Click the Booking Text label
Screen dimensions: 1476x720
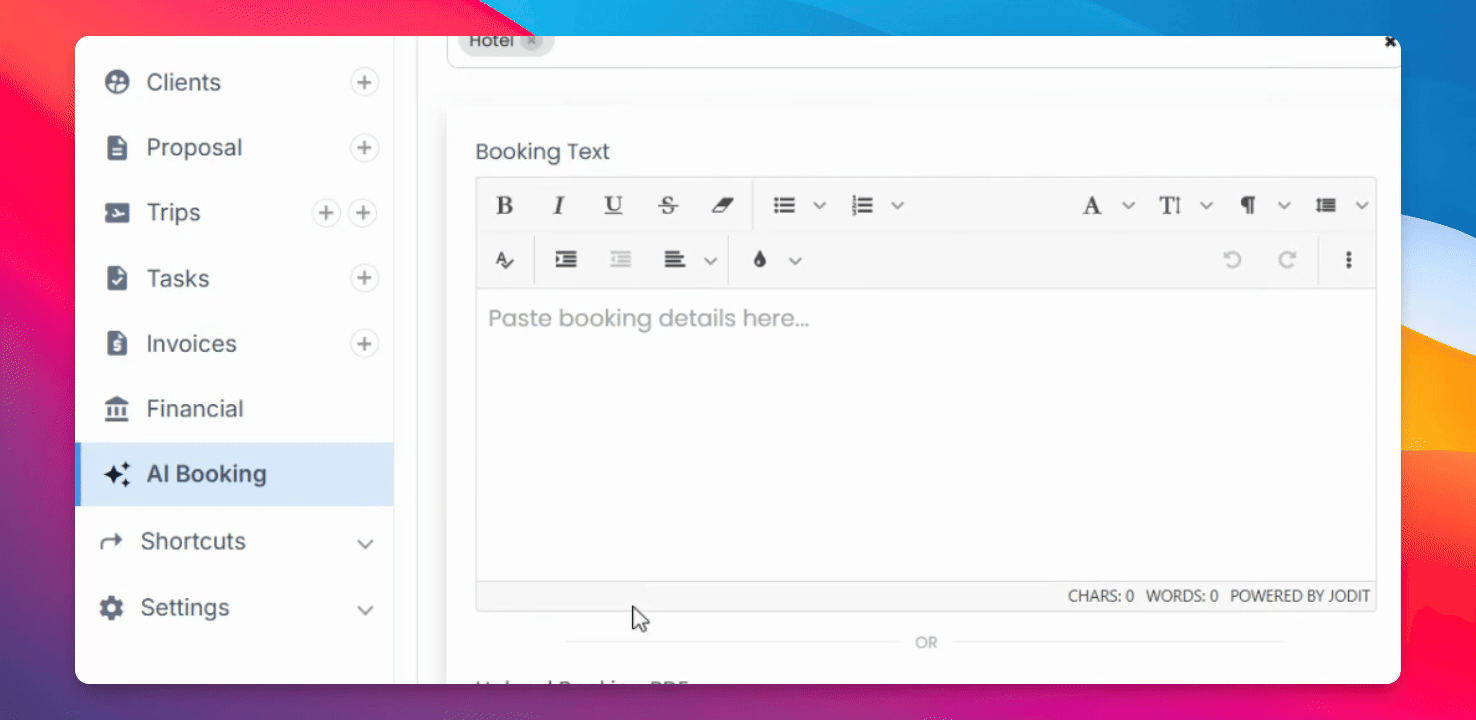pos(542,152)
